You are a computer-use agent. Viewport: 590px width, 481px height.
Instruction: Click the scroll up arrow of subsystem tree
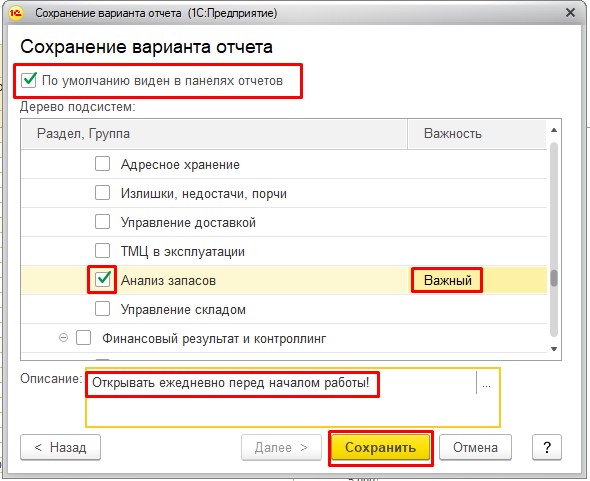point(554,130)
